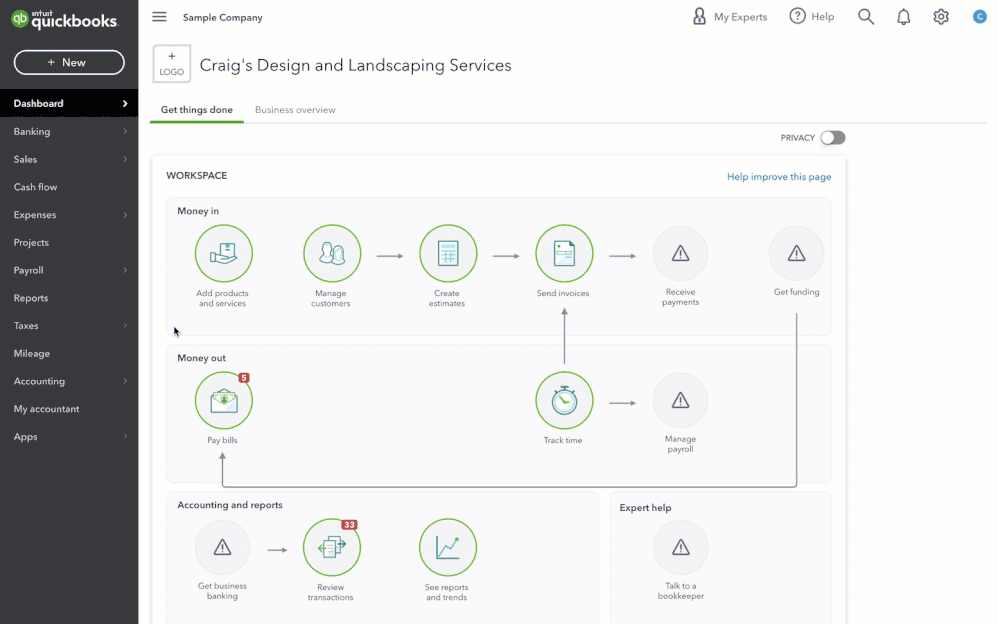Open the settings gear icon
This screenshot has width=998, height=624.
[x=941, y=17]
